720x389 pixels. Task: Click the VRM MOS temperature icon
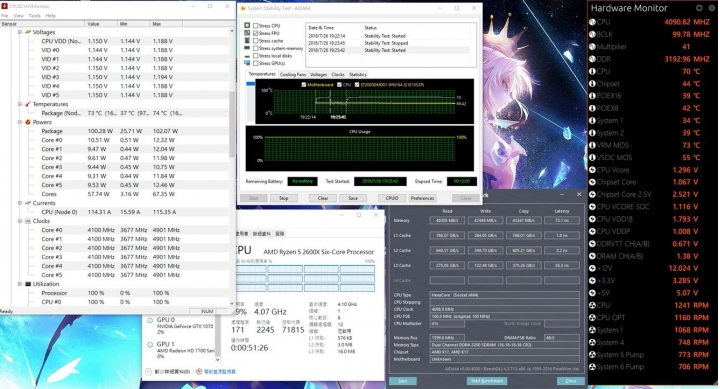coord(592,145)
